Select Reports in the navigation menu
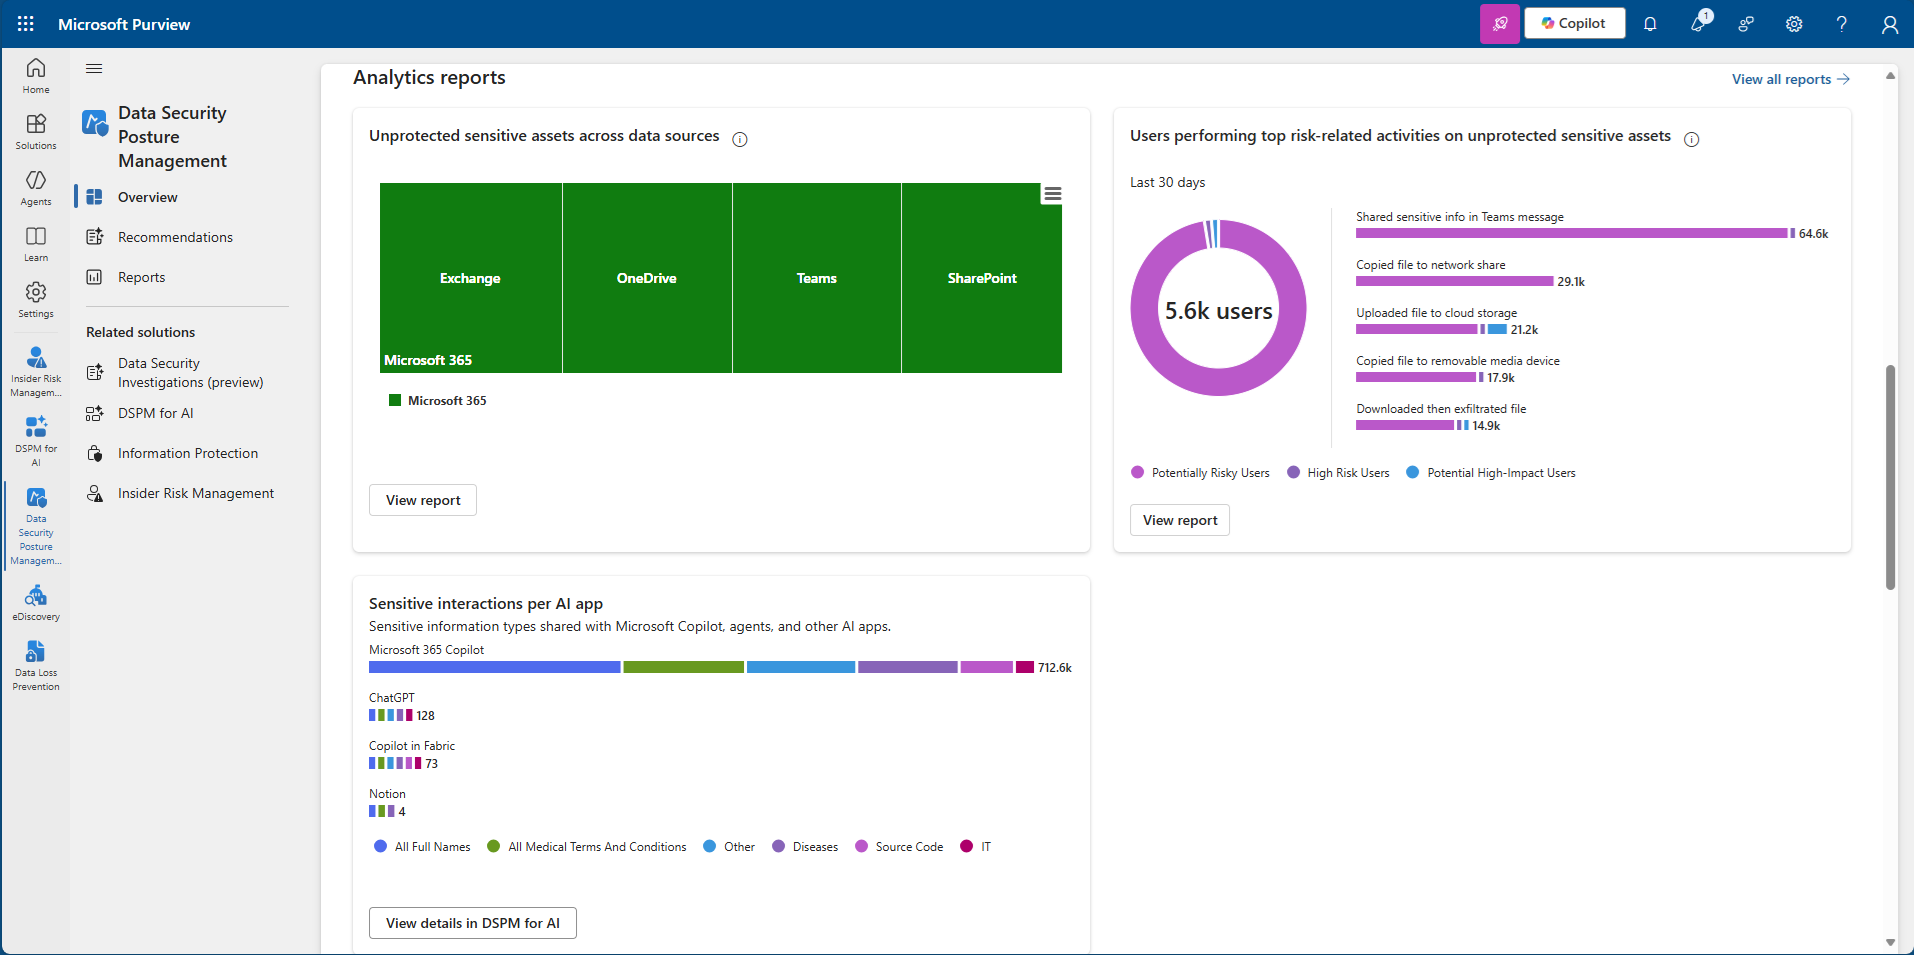Screen dimensions: 1914x955 click(141, 277)
